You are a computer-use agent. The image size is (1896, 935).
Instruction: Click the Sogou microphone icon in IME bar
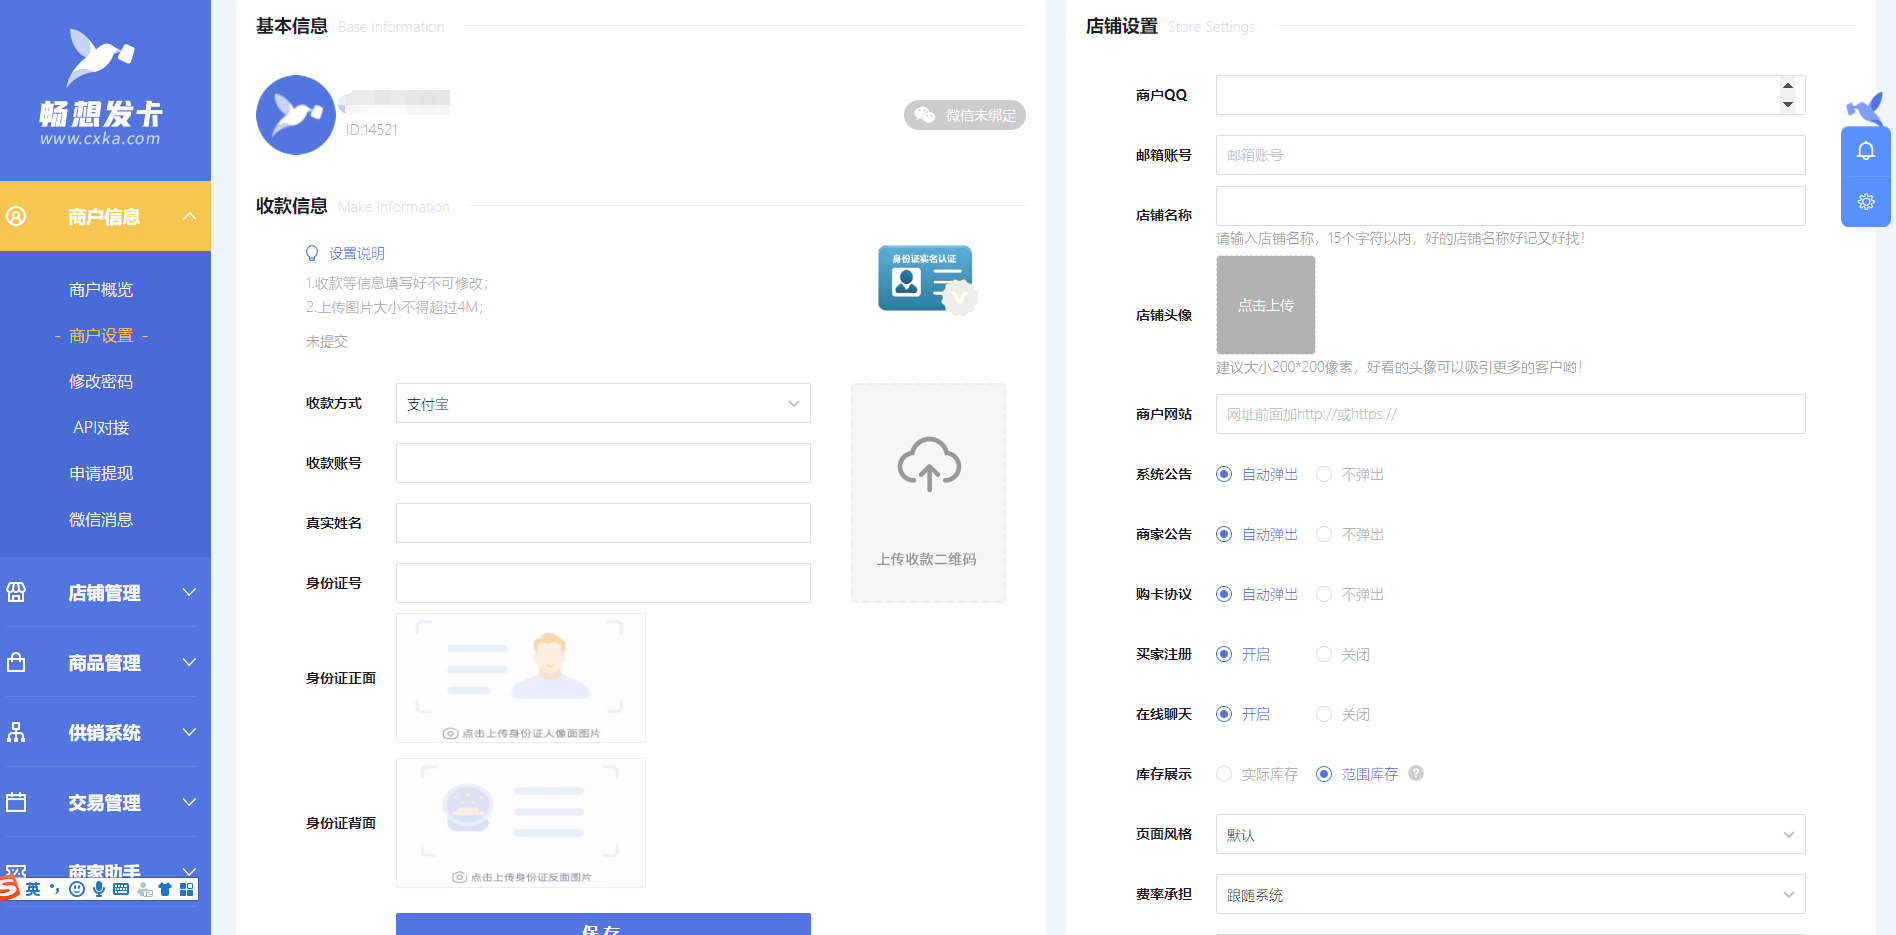(x=99, y=889)
